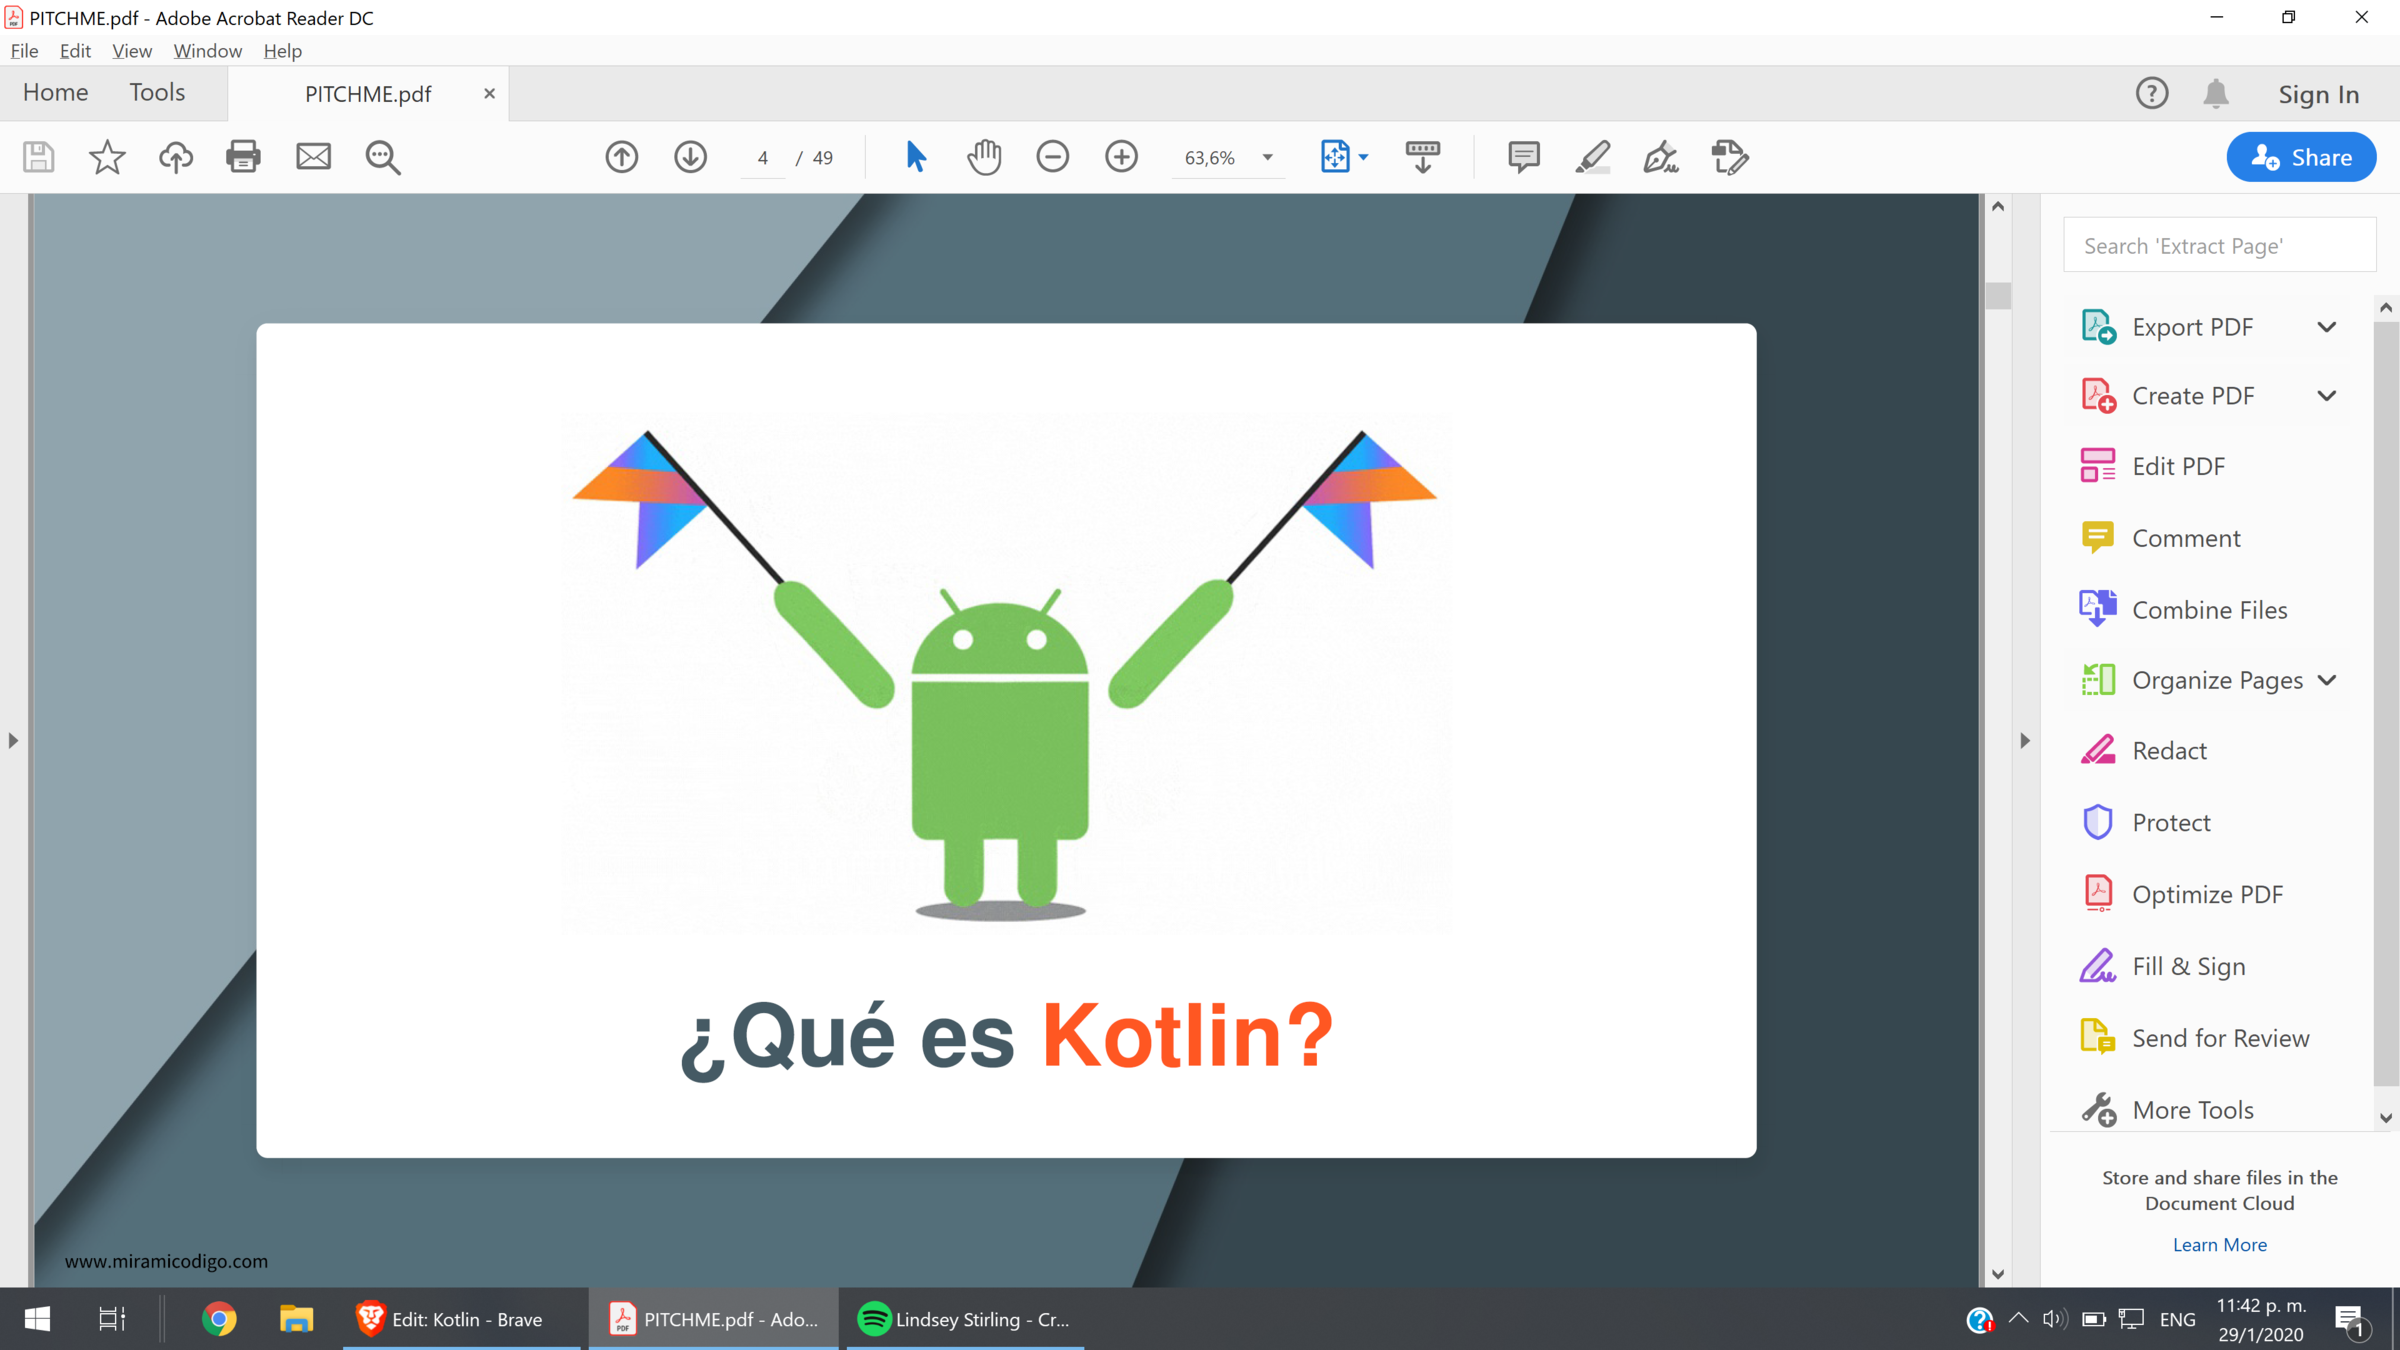This screenshot has height=1350, width=2400.
Task: Expand the Export PDF section
Action: [x=2326, y=327]
